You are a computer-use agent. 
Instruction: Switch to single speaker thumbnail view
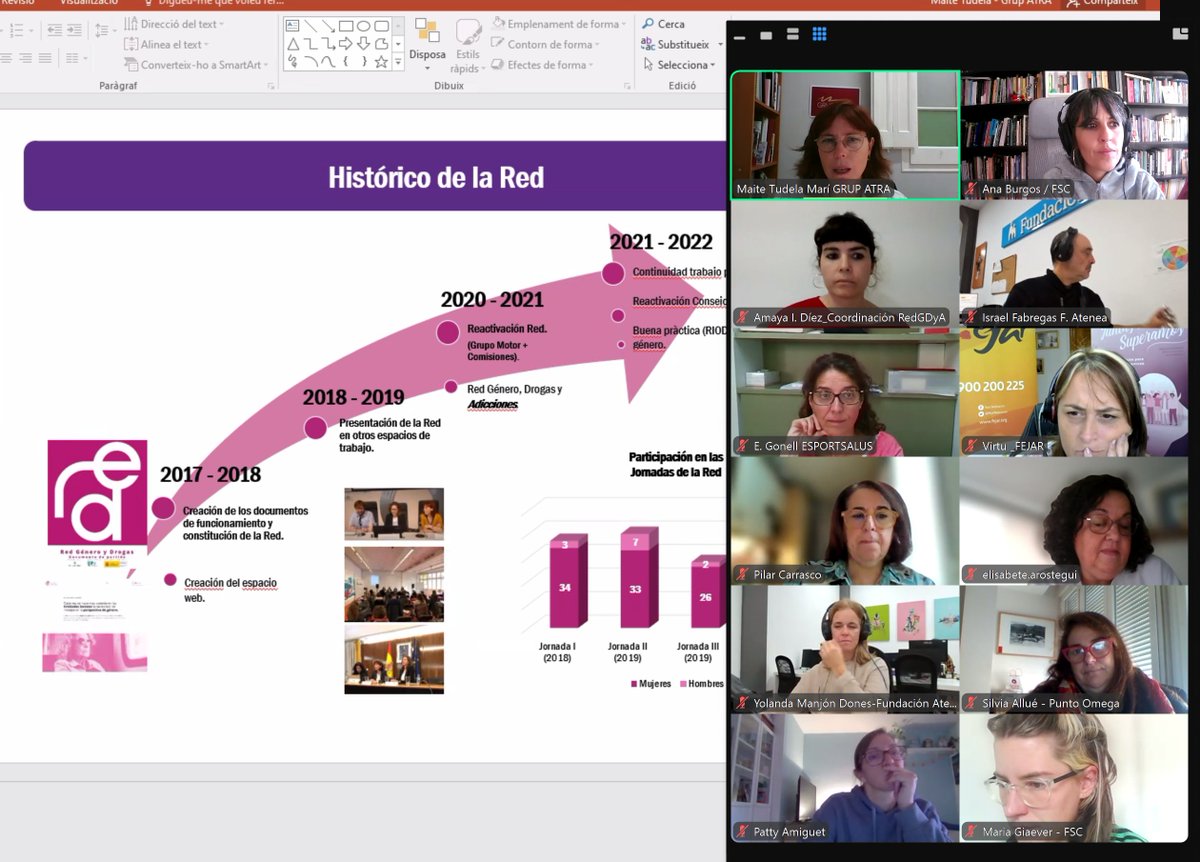tap(766, 35)
